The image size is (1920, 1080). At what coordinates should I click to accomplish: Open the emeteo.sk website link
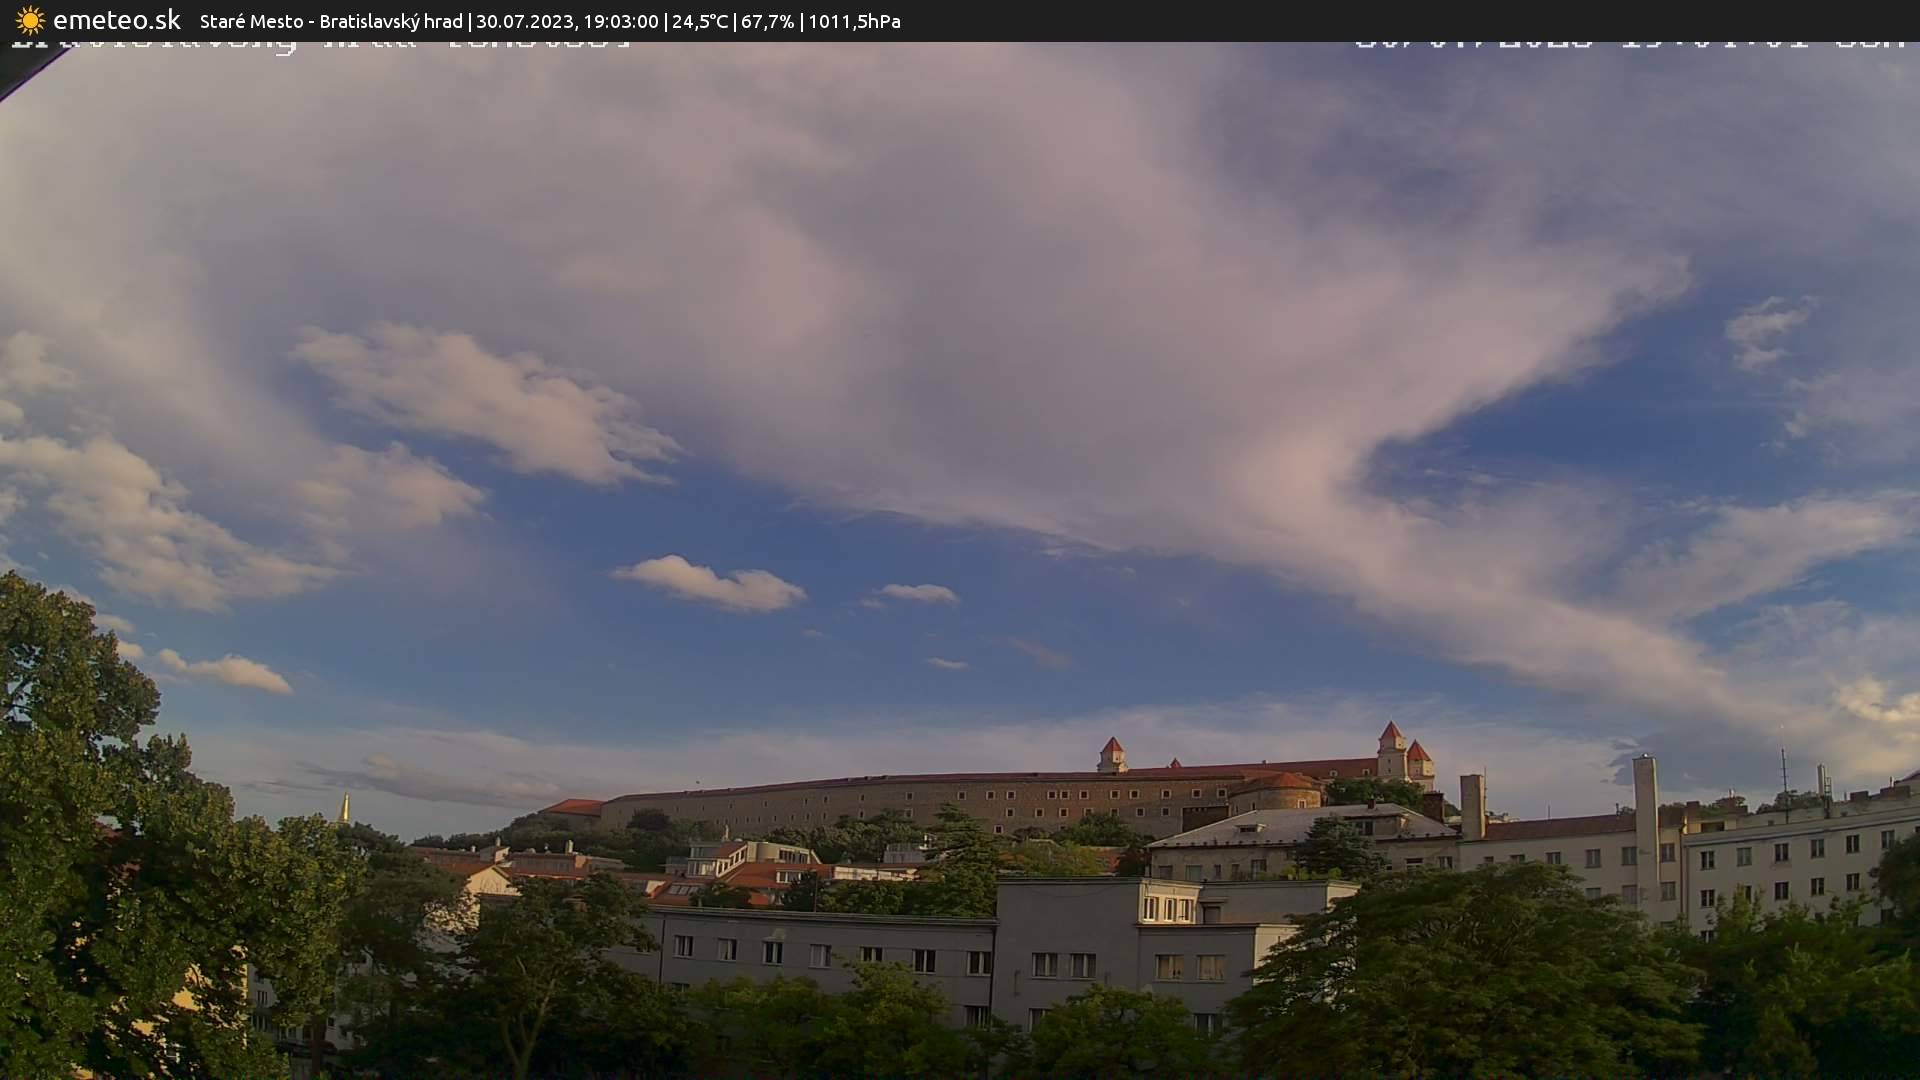point(115,20)
